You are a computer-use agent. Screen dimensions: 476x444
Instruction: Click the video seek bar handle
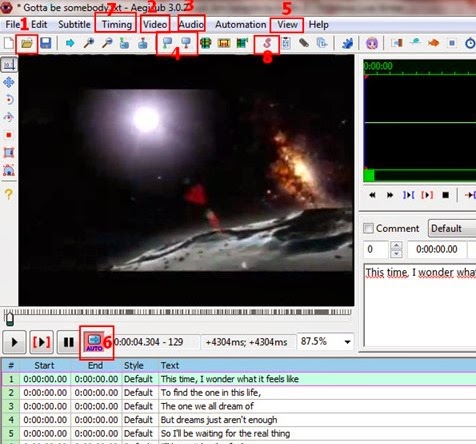[10, 319]
